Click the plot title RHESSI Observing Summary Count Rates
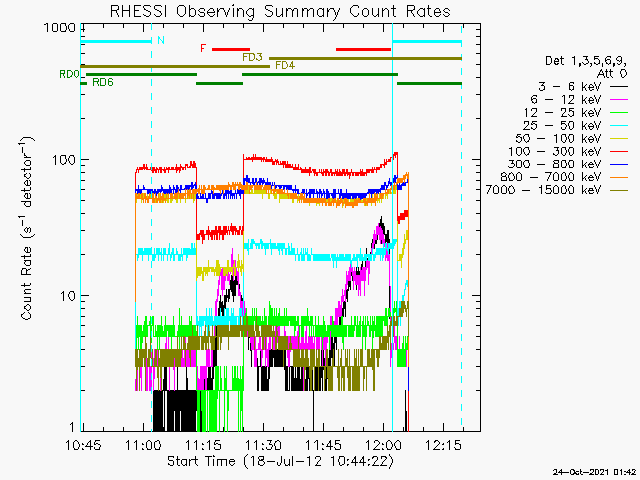Screen dimensions: 640x480 pyautogui.click(x=280, y=11)
